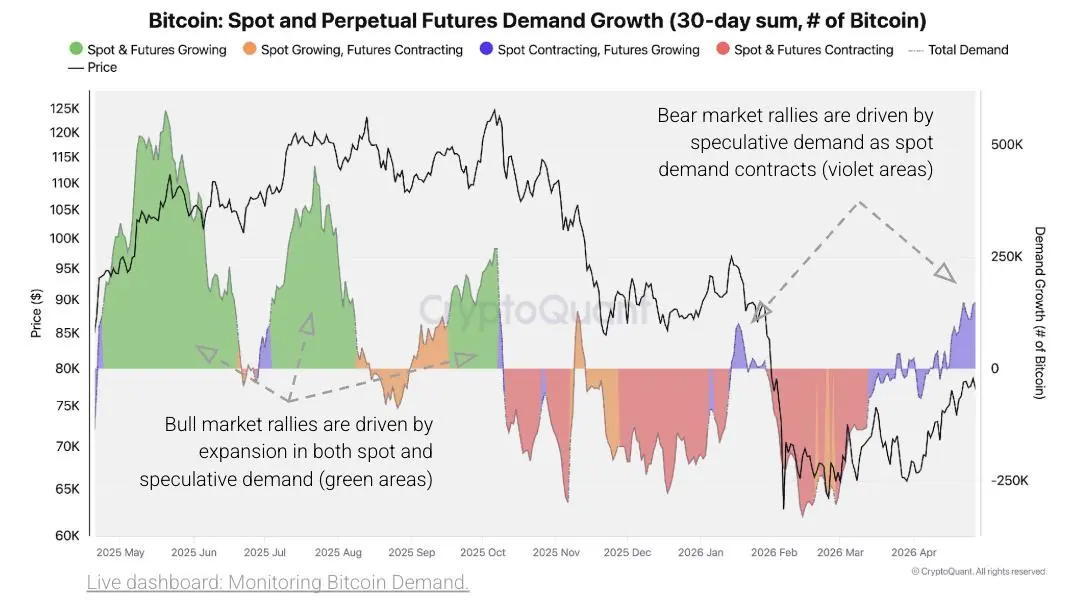Click the 2025 Oct x-axis label
This screenshot has width=1078, height=614.
pos(483,552)
